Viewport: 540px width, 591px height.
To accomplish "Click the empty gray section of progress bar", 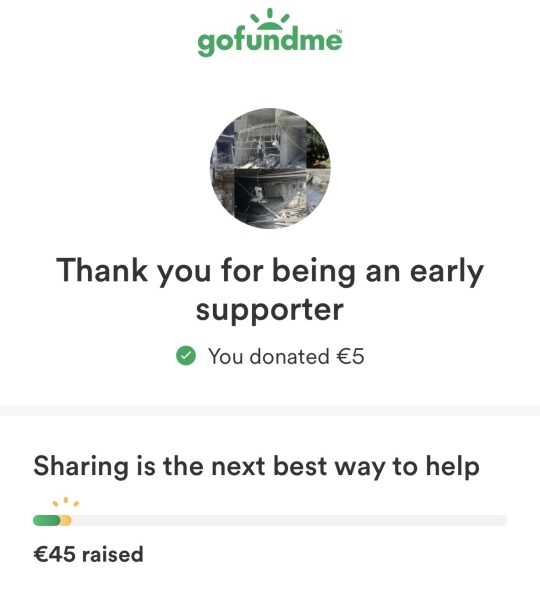I will pos(289,521).
